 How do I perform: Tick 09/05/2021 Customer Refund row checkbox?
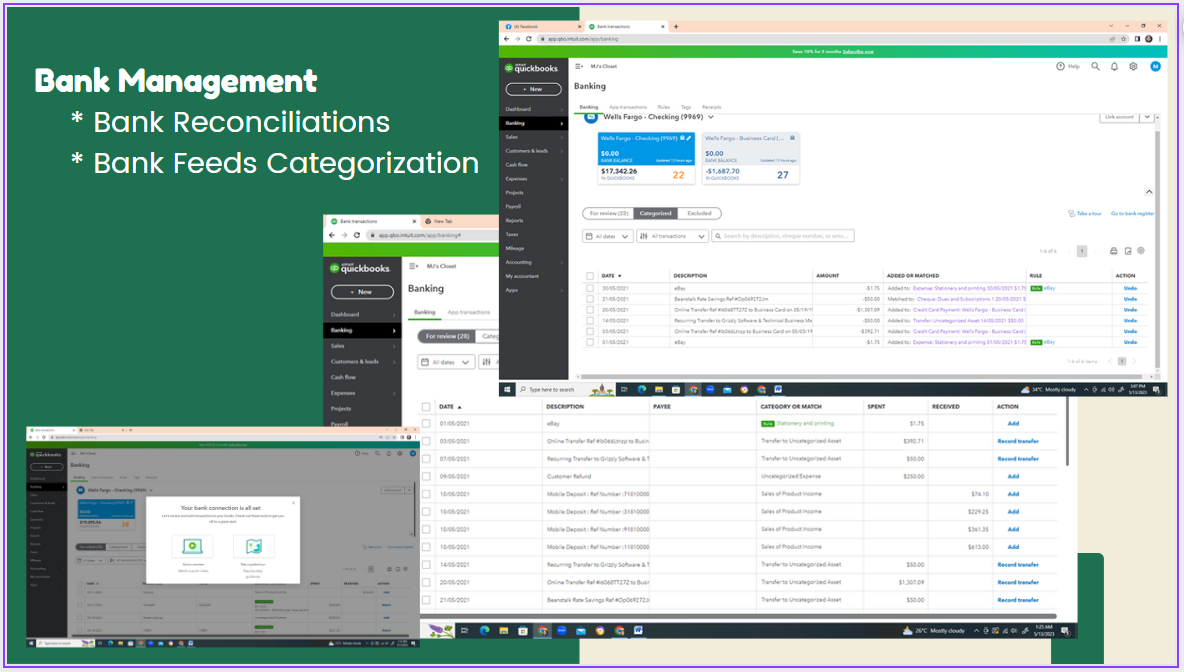(426, 476)
